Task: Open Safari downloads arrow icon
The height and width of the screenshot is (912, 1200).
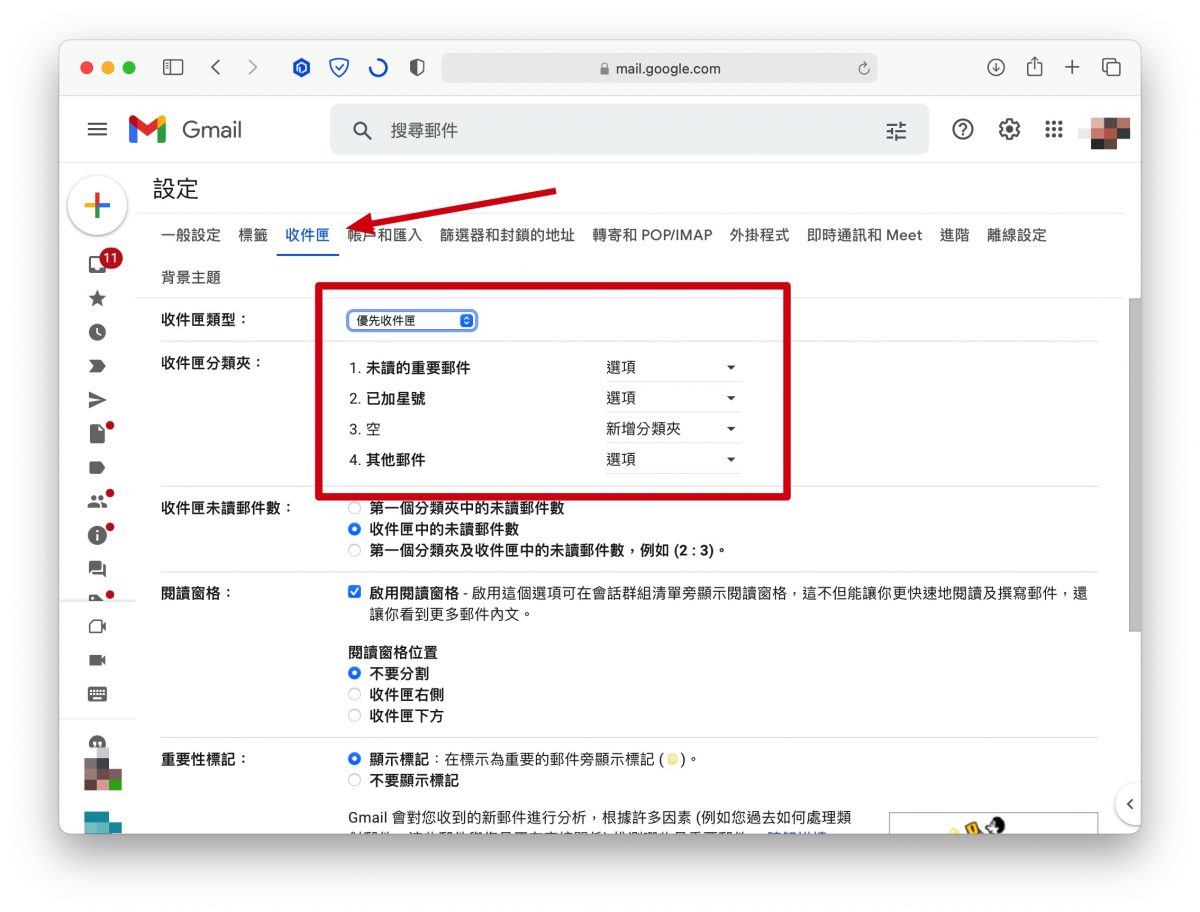Action: tap(996, 67)
